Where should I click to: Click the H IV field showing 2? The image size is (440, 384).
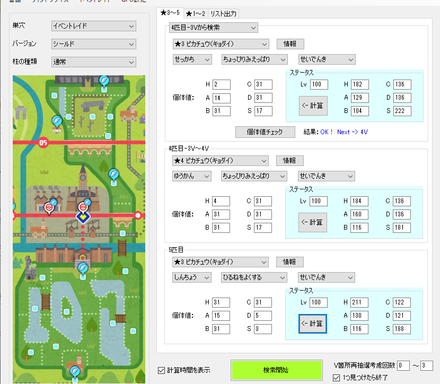tap(221, 85)
